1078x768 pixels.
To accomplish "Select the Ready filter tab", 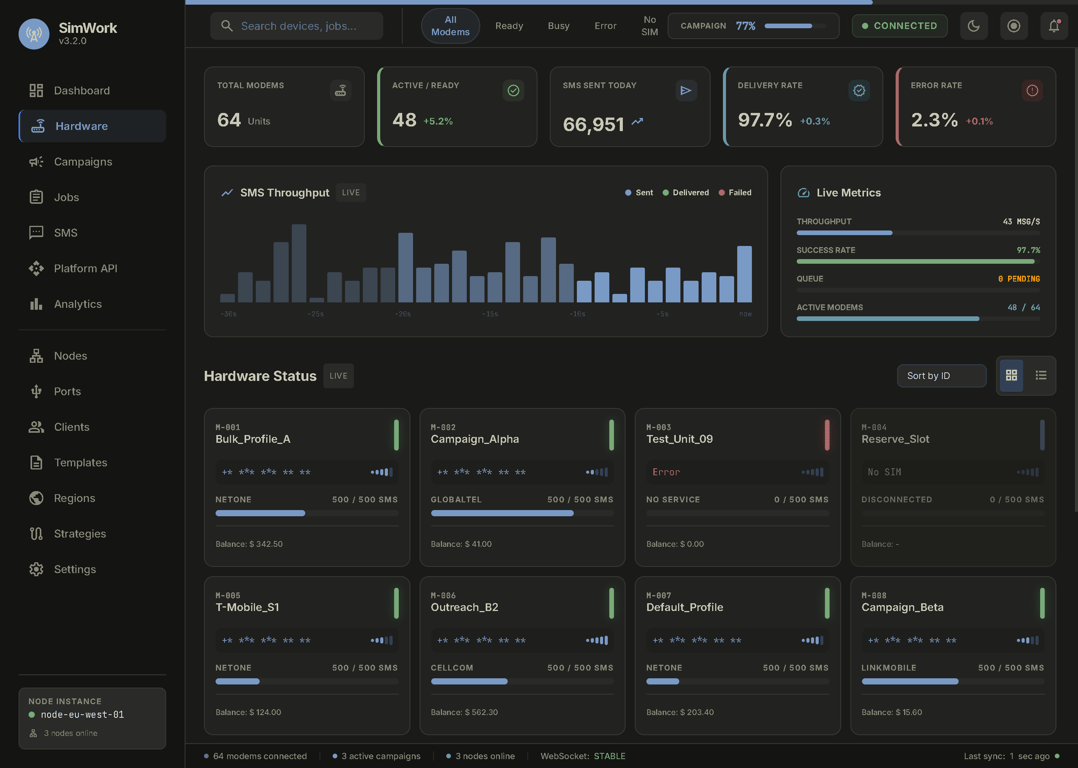I will click(x=509, y=26).
